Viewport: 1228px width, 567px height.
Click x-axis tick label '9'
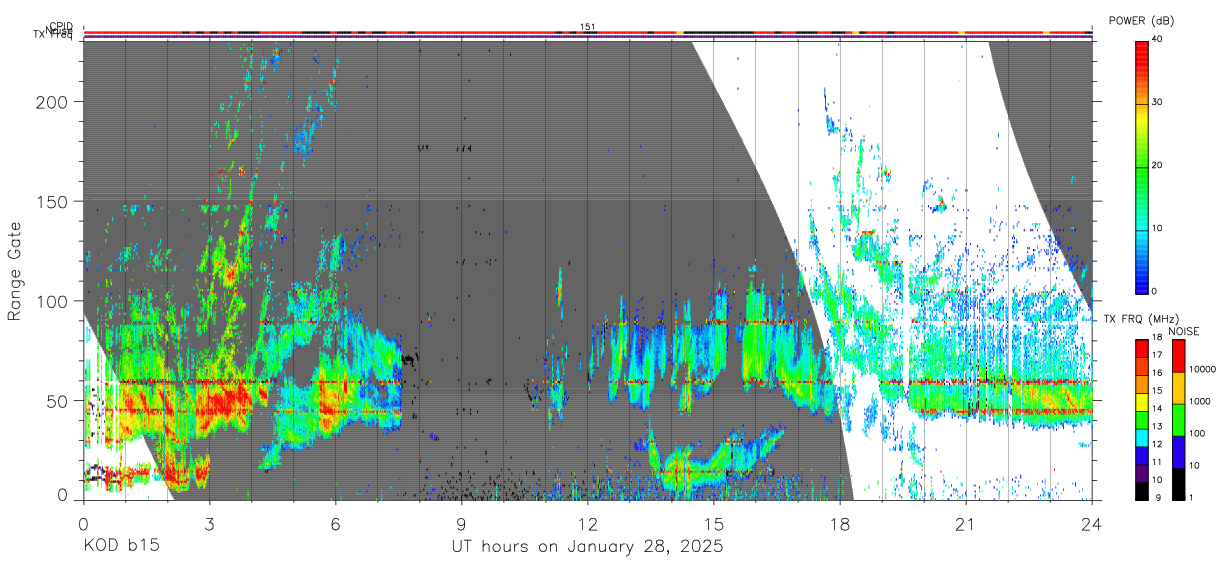point(461,523)
